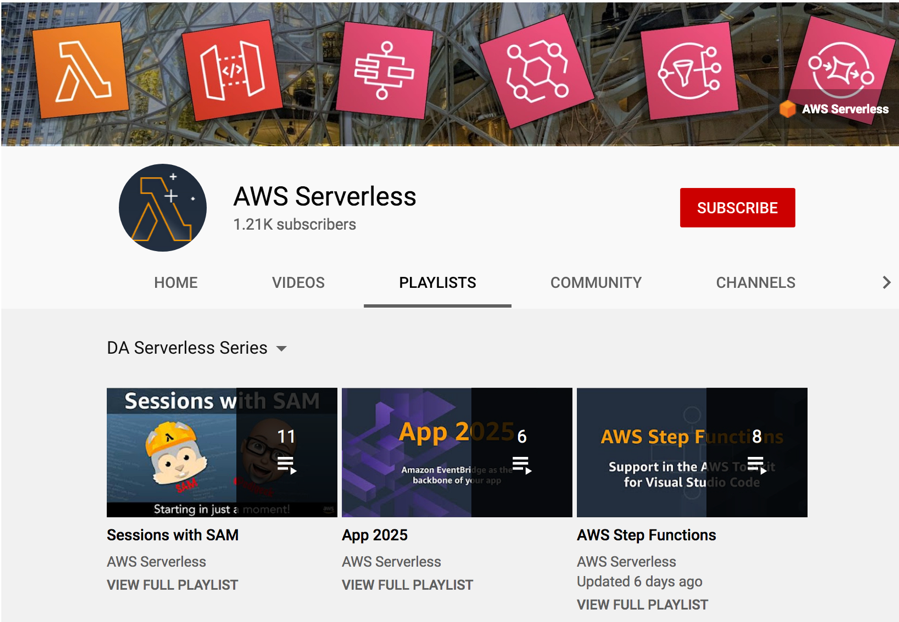
Task: Click AWS Serverless under Sessions with SAM
Action: (157, 562)
